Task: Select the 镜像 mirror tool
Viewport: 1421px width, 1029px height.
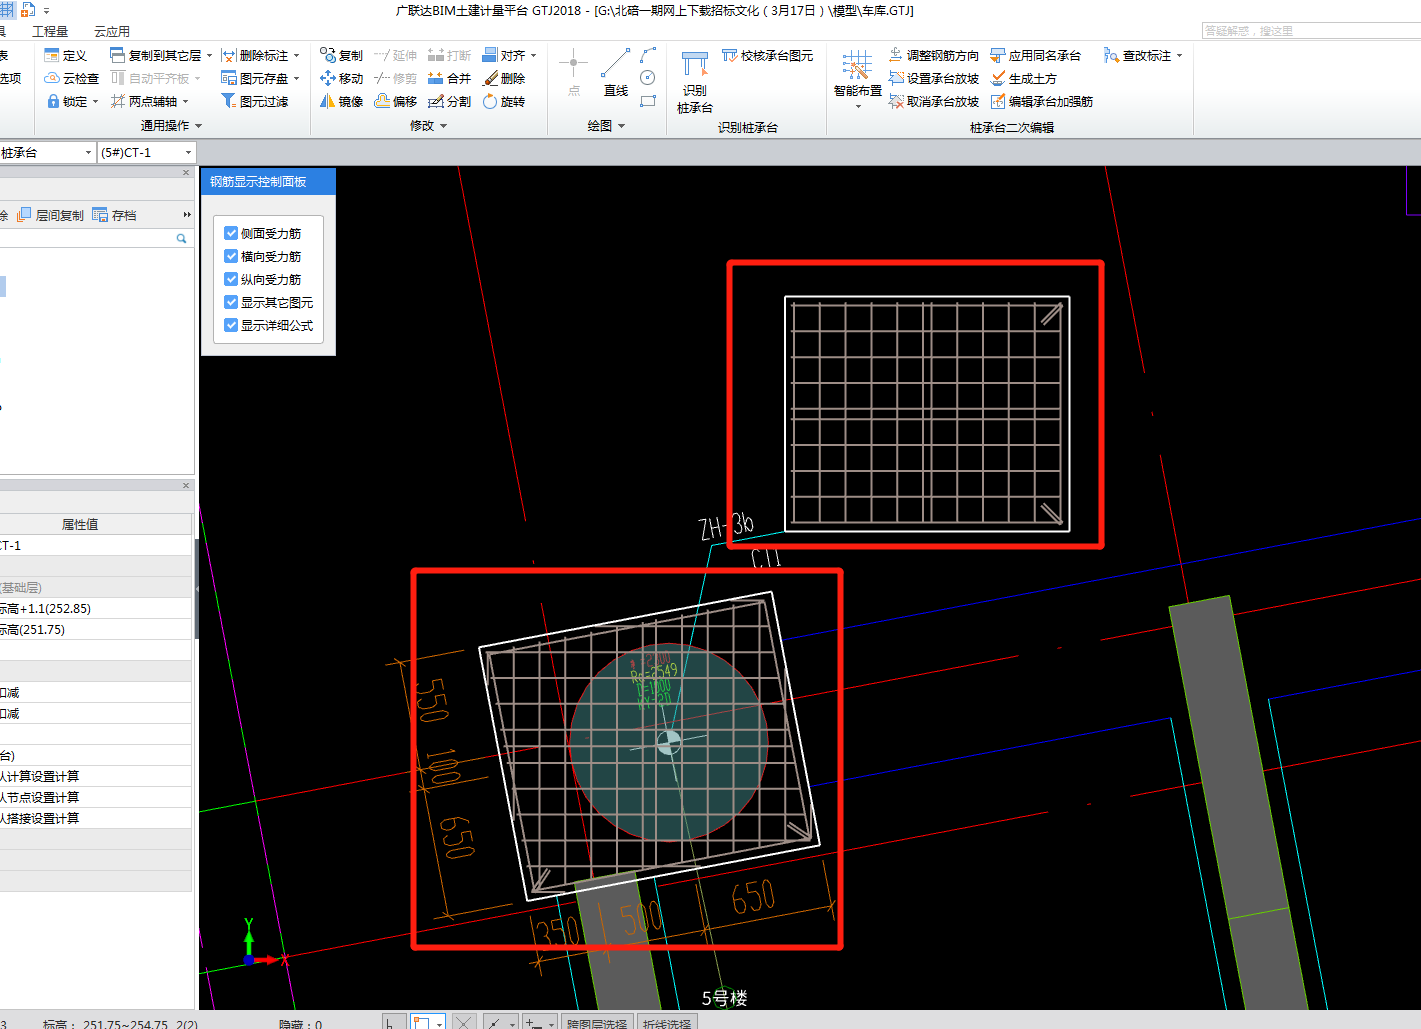Action: click(x=341, y=101)
